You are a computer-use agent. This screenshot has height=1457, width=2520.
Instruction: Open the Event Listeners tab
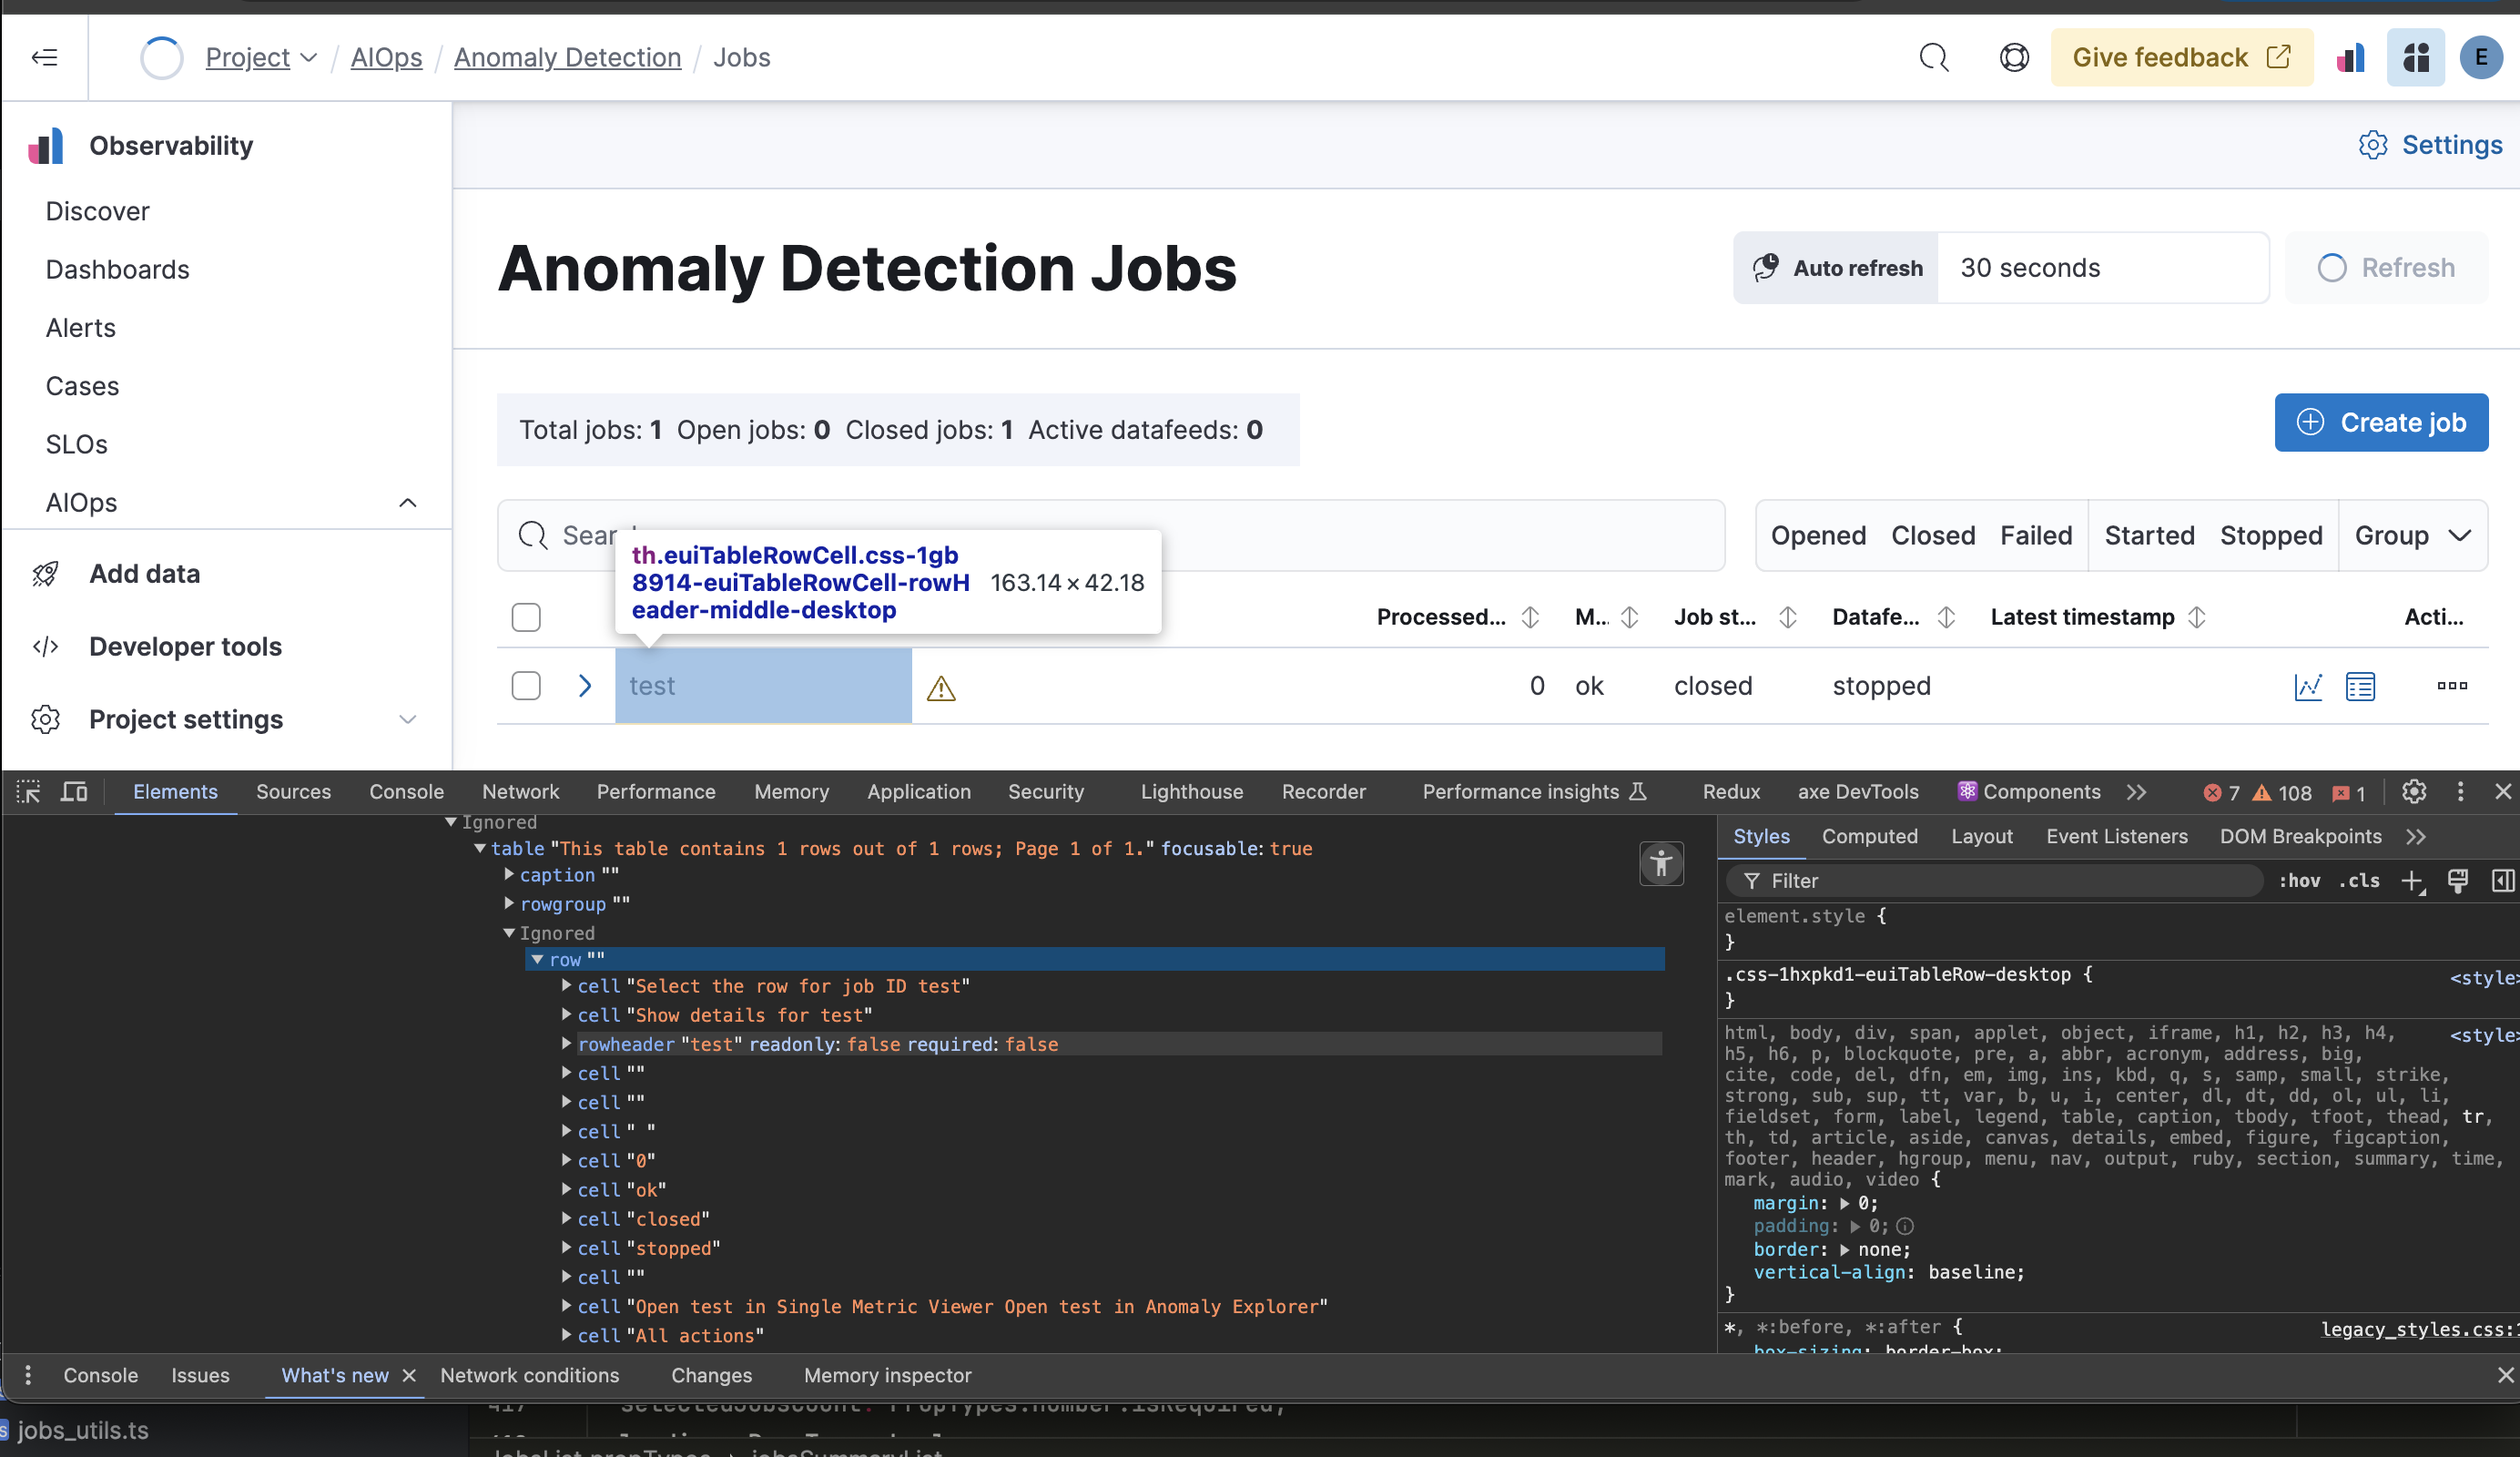(2116, 837)
